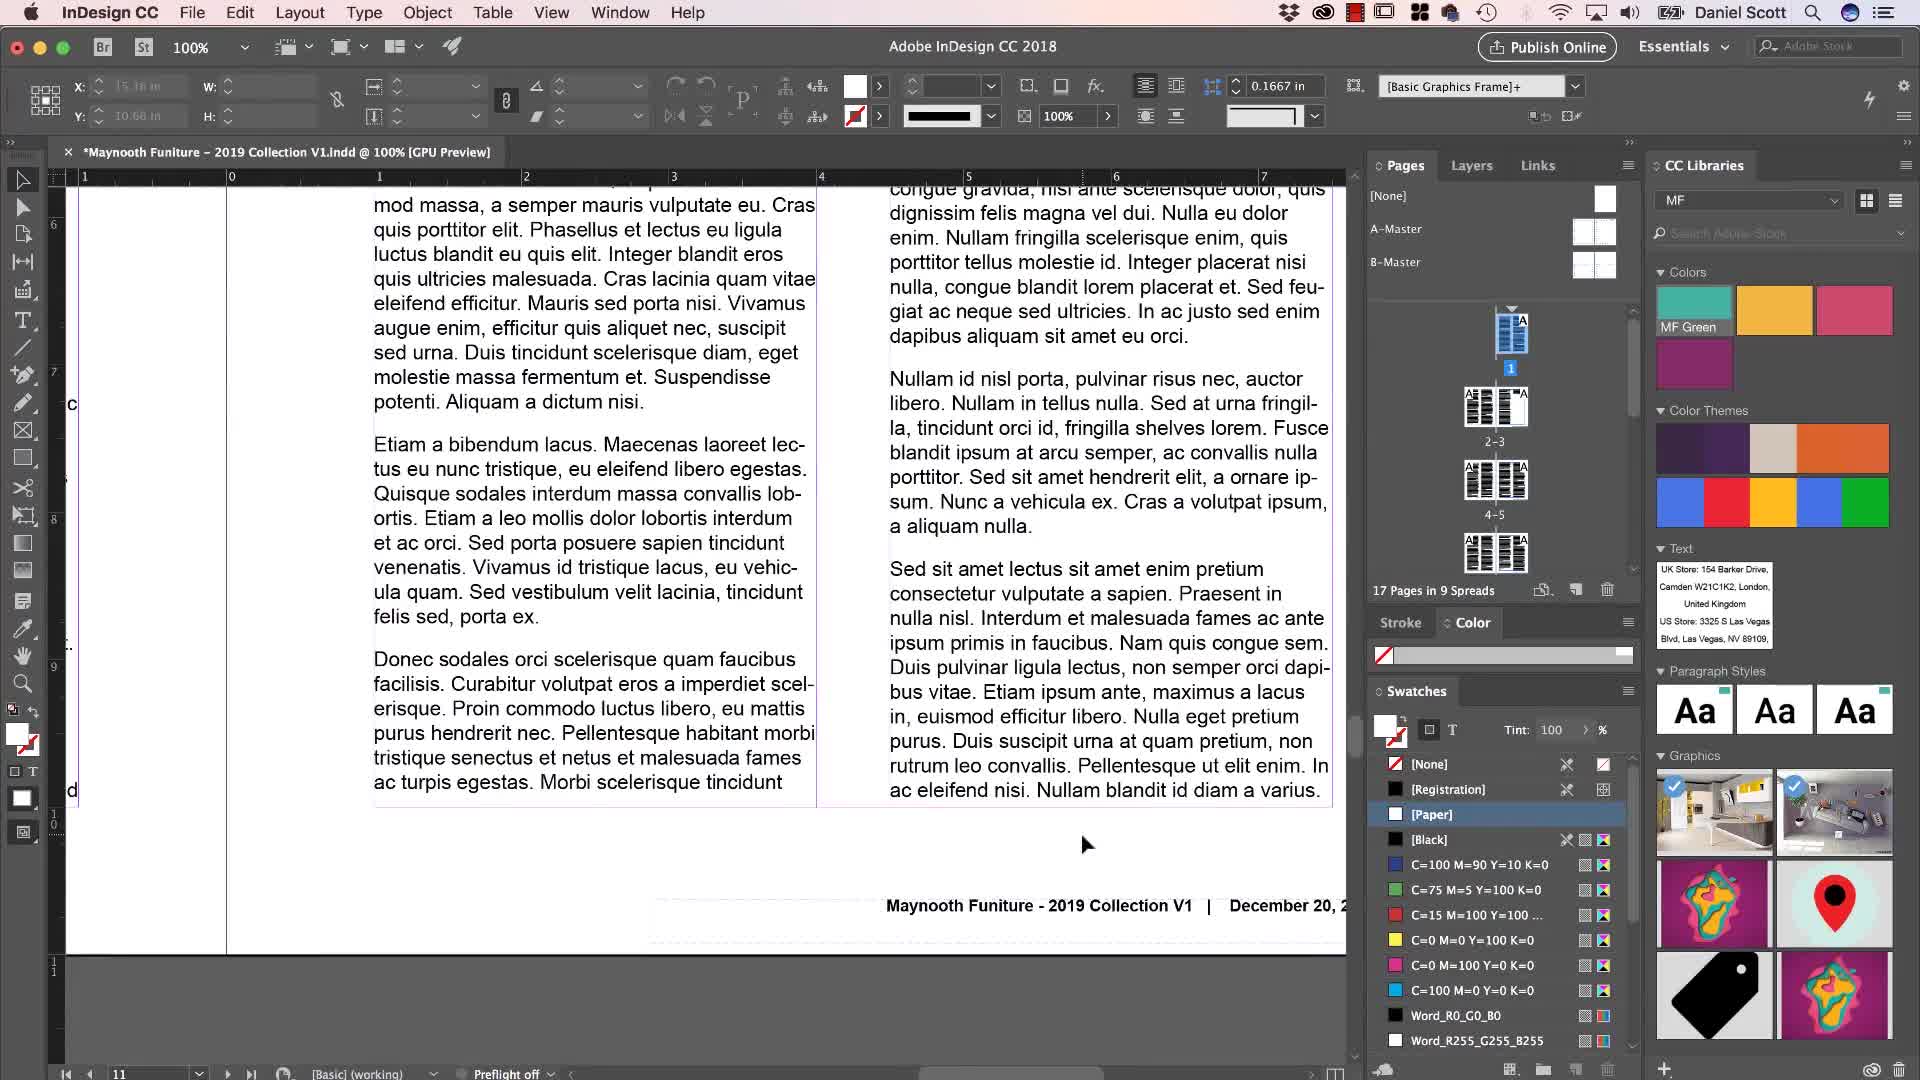Open the MF library dropdown
The height and width of the screenshot is (1080, 1920).
[x=1748, y=201]
